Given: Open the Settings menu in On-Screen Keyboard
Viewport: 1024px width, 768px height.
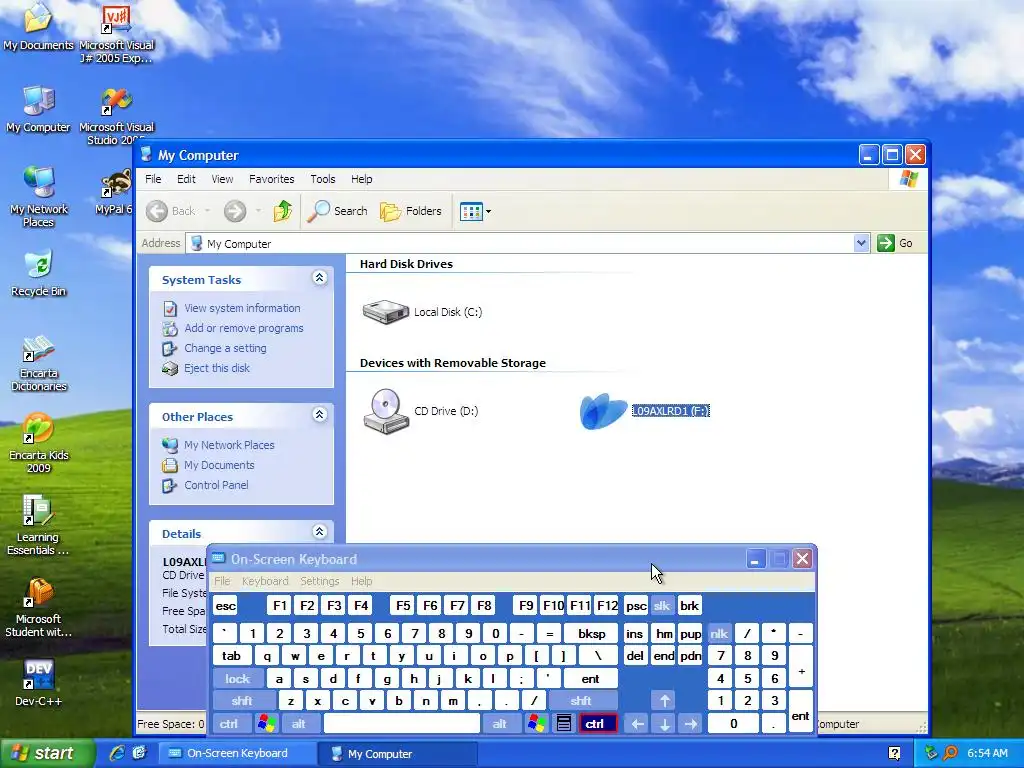Looking at the screenshot, I should point(319,581).
